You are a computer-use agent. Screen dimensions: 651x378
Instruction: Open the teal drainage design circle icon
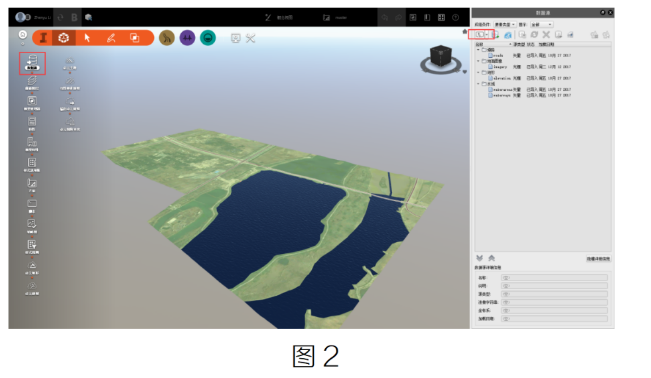(208, 38)
